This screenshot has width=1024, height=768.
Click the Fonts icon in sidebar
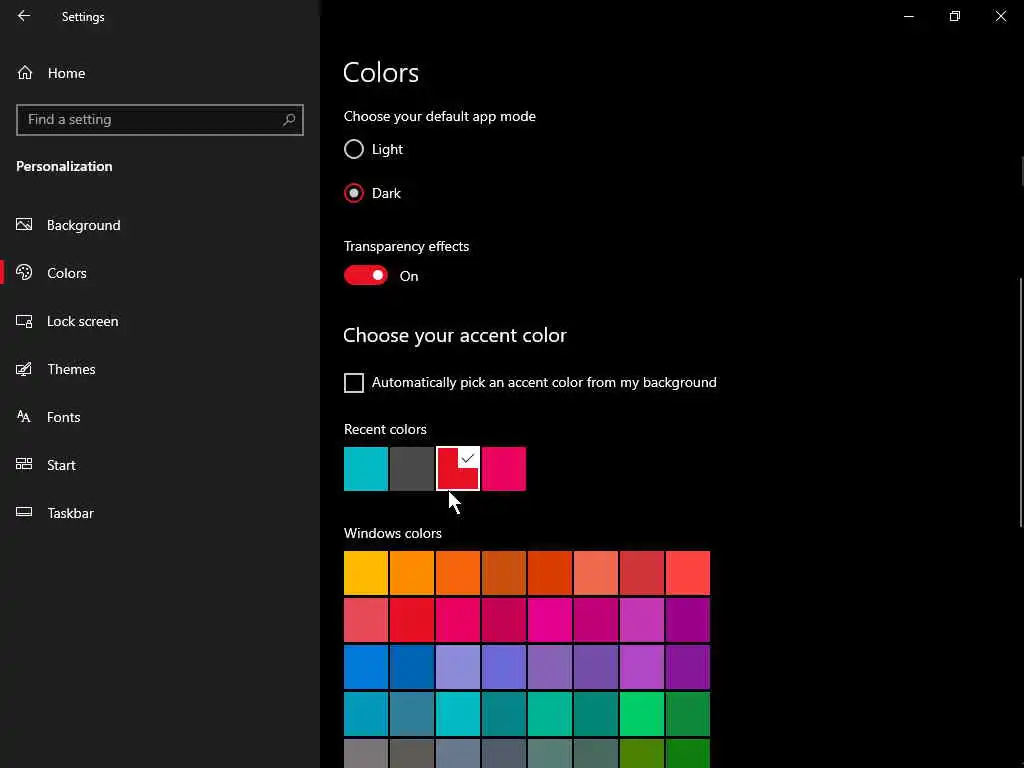point(25,417)
